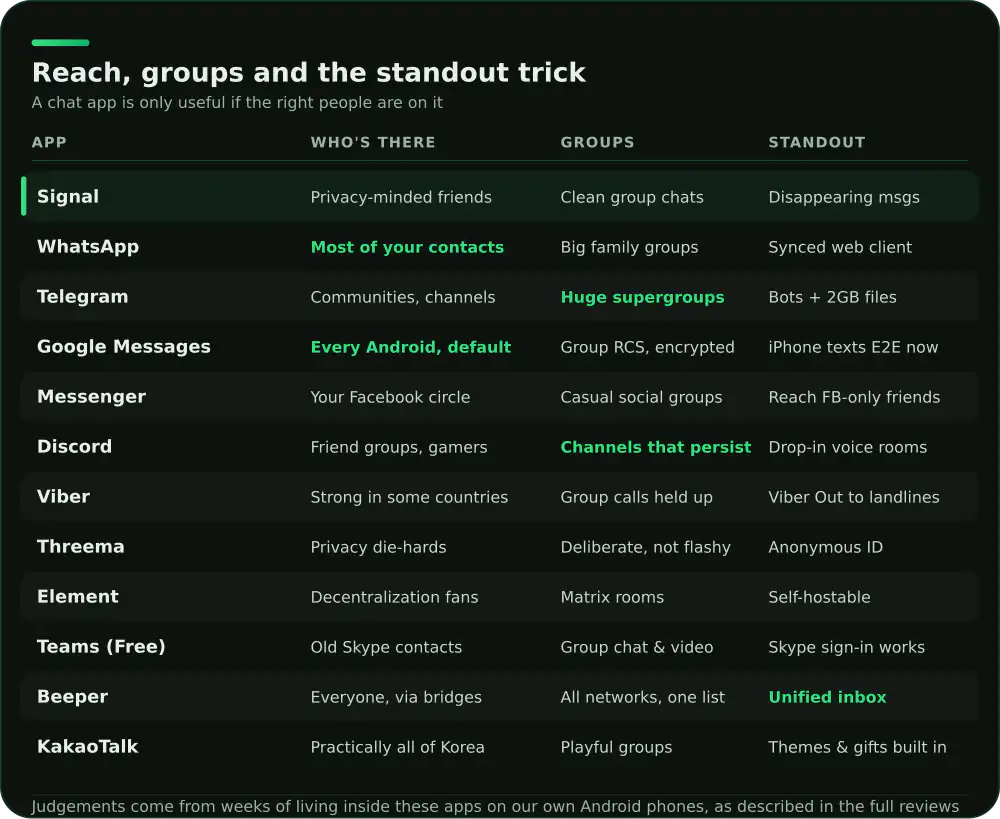This screenshot has height=819, width=1000.
Task: Select 'Bots + 2GB files' cell
Action: (832, 297)
